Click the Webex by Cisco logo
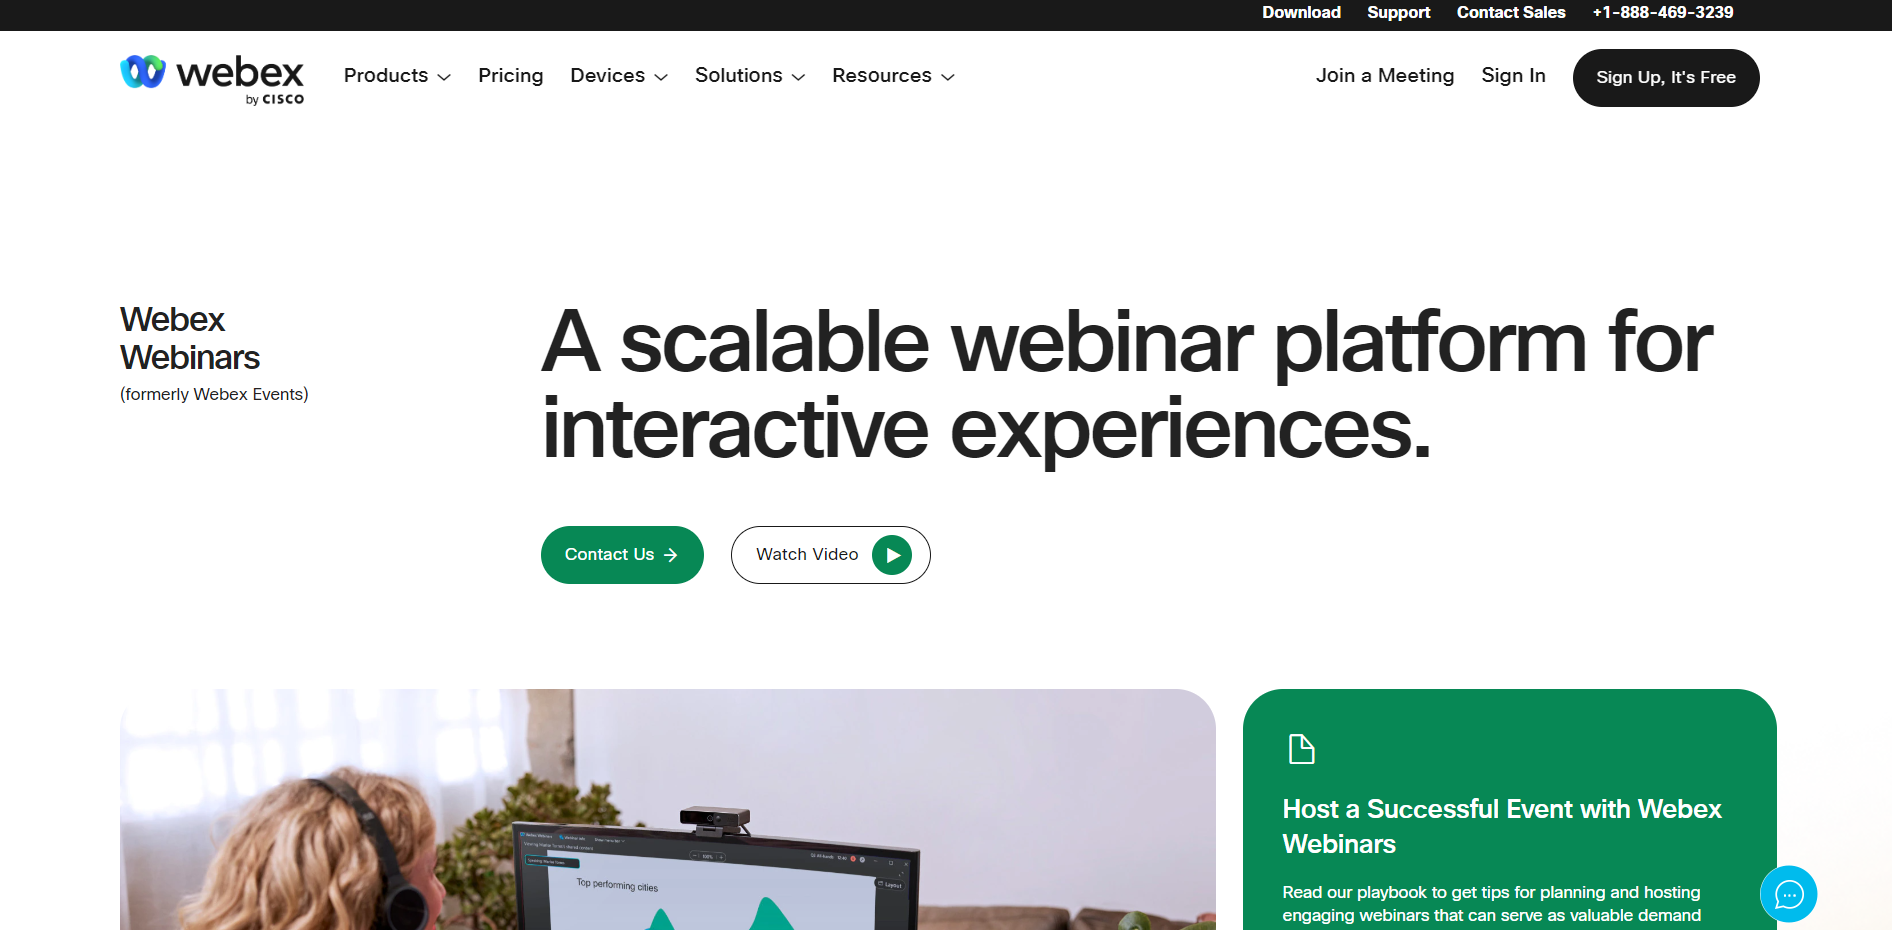This screenshot has height=930, width=1892. click(212, 79)
